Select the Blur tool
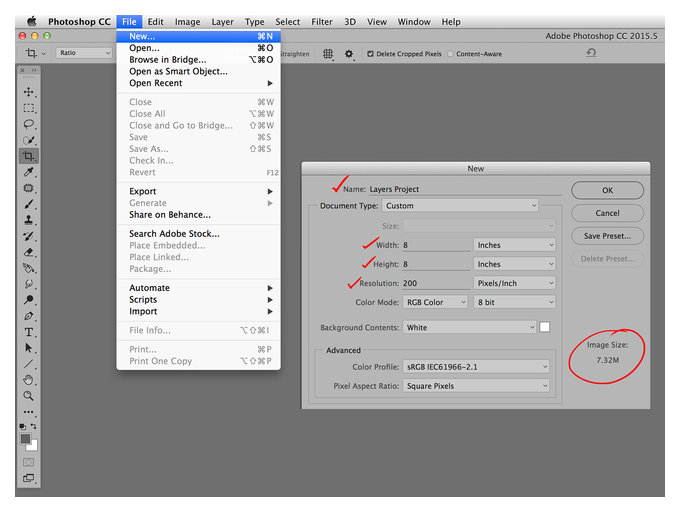This screenshot has height=512, width=680. (29, 284)
